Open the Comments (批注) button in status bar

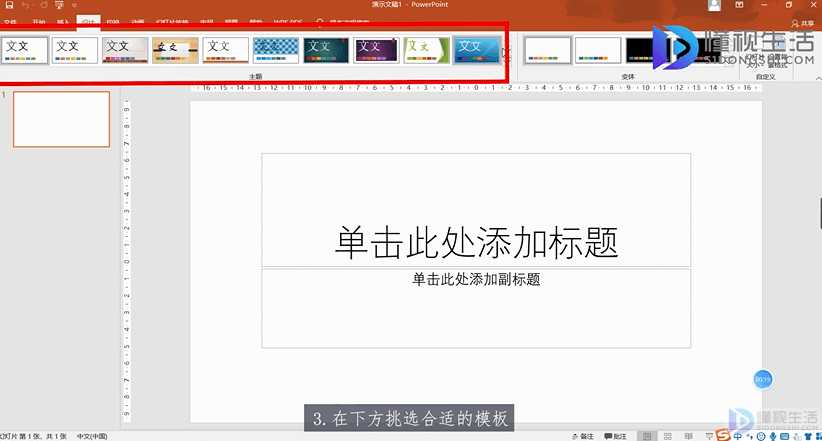tap(615, 436)
